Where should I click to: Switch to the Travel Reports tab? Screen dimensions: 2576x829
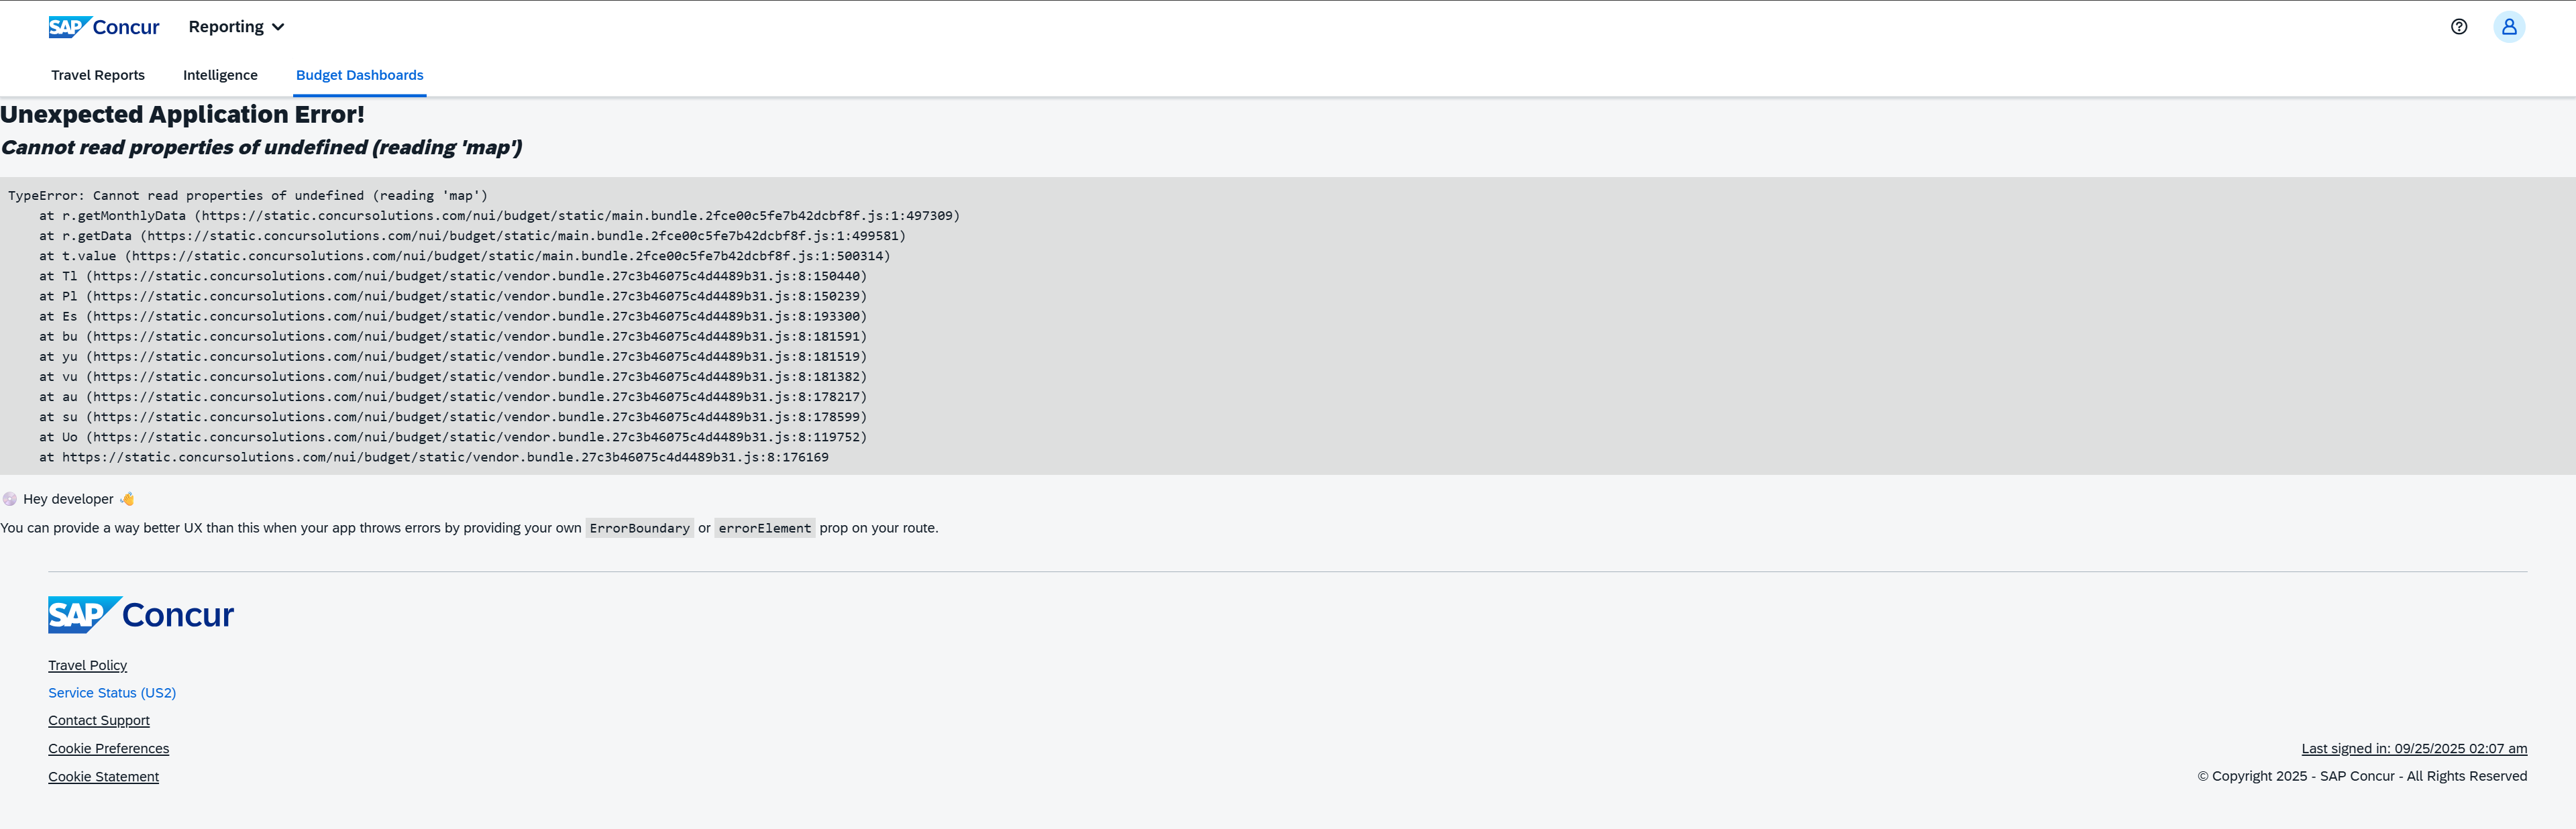click(98, 75)
